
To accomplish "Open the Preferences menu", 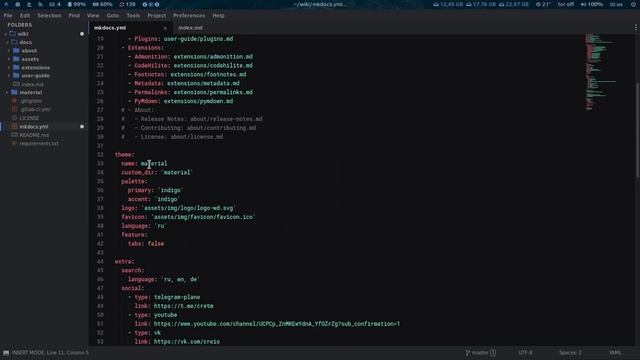I will [x=189, y=16].
